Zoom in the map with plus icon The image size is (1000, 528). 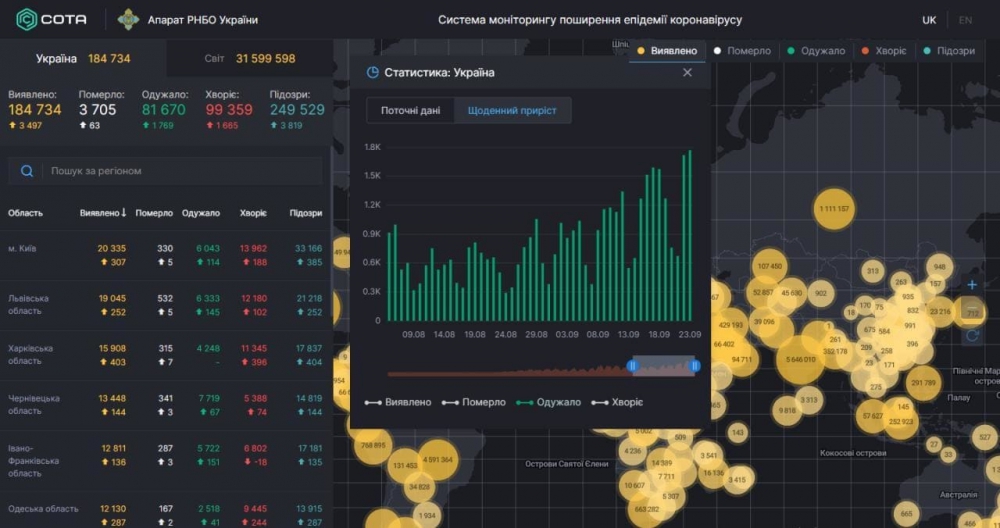click(972, 285)
